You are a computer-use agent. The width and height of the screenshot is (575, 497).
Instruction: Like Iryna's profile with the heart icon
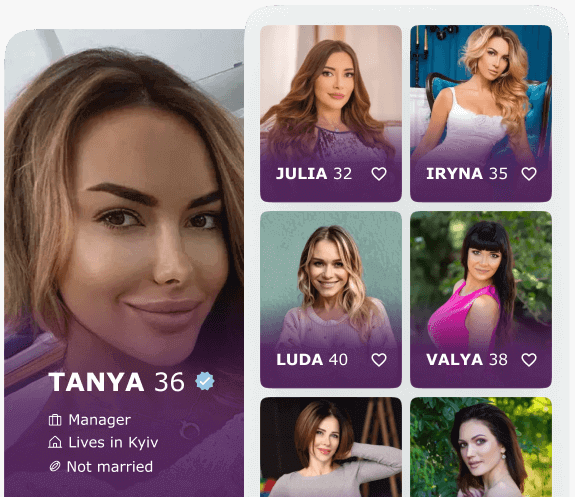click(529, 174)
